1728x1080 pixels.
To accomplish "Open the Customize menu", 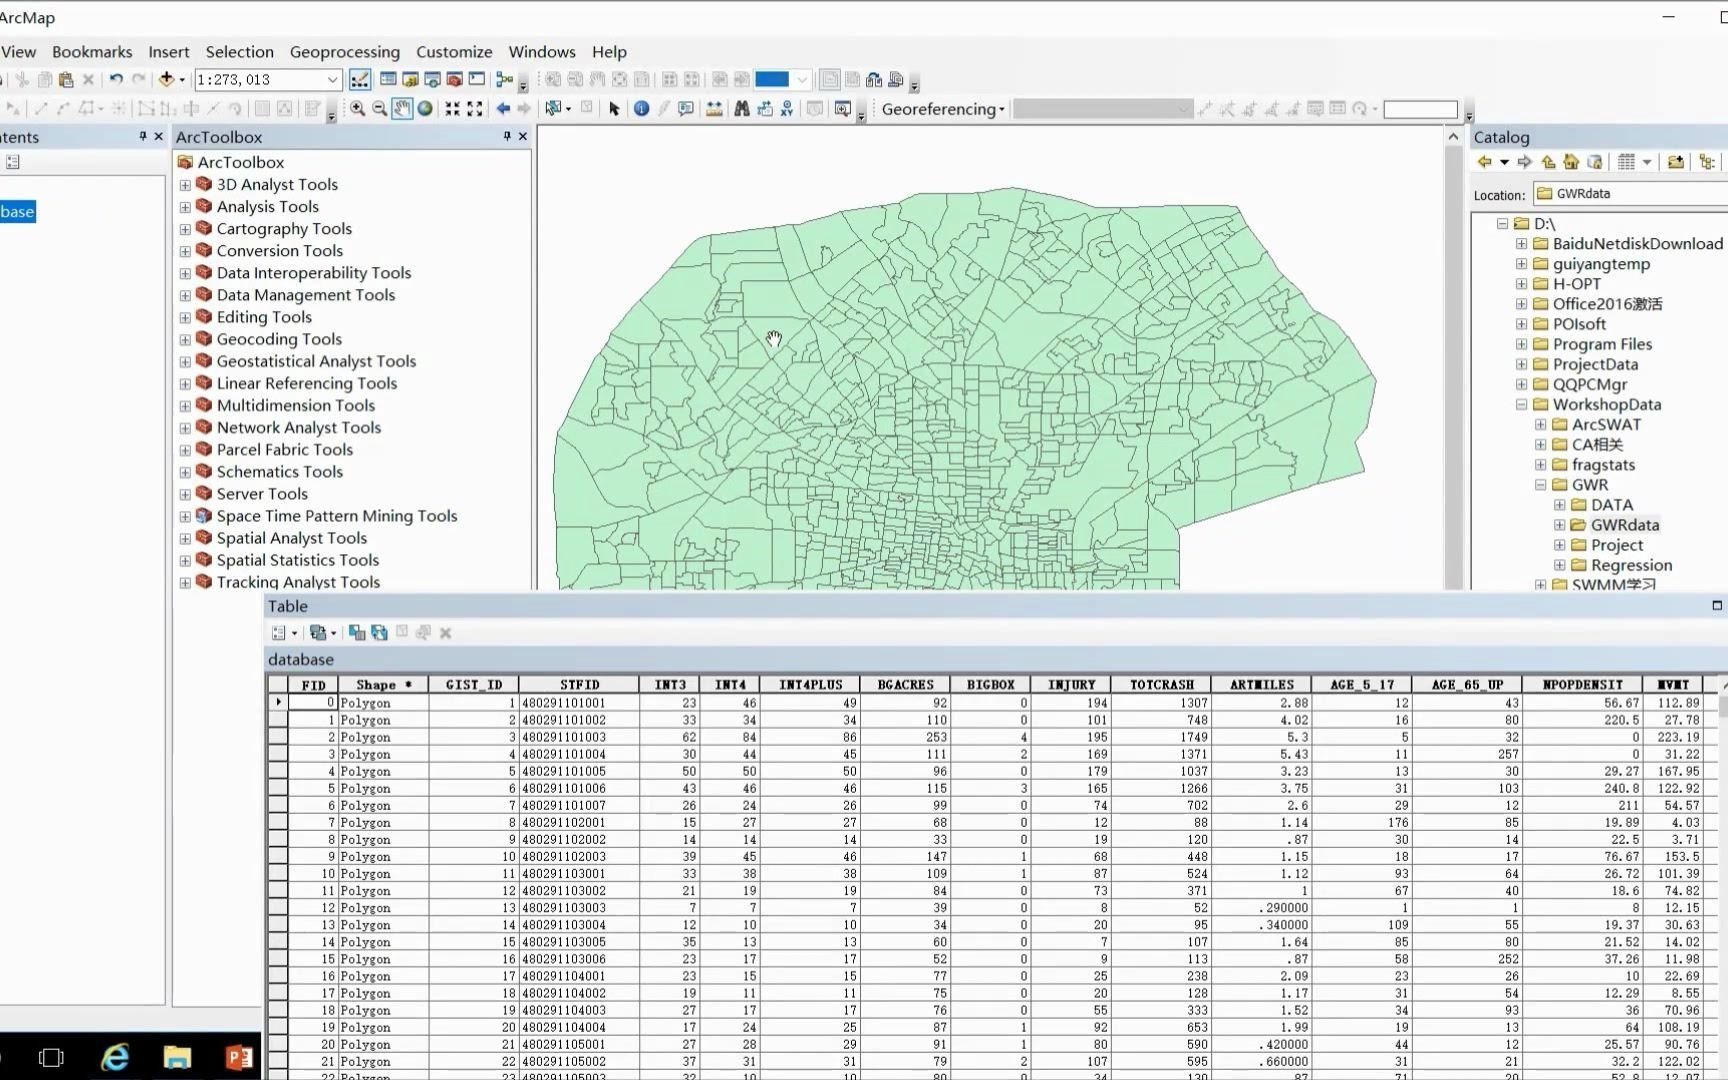I will tap(454, 52).
